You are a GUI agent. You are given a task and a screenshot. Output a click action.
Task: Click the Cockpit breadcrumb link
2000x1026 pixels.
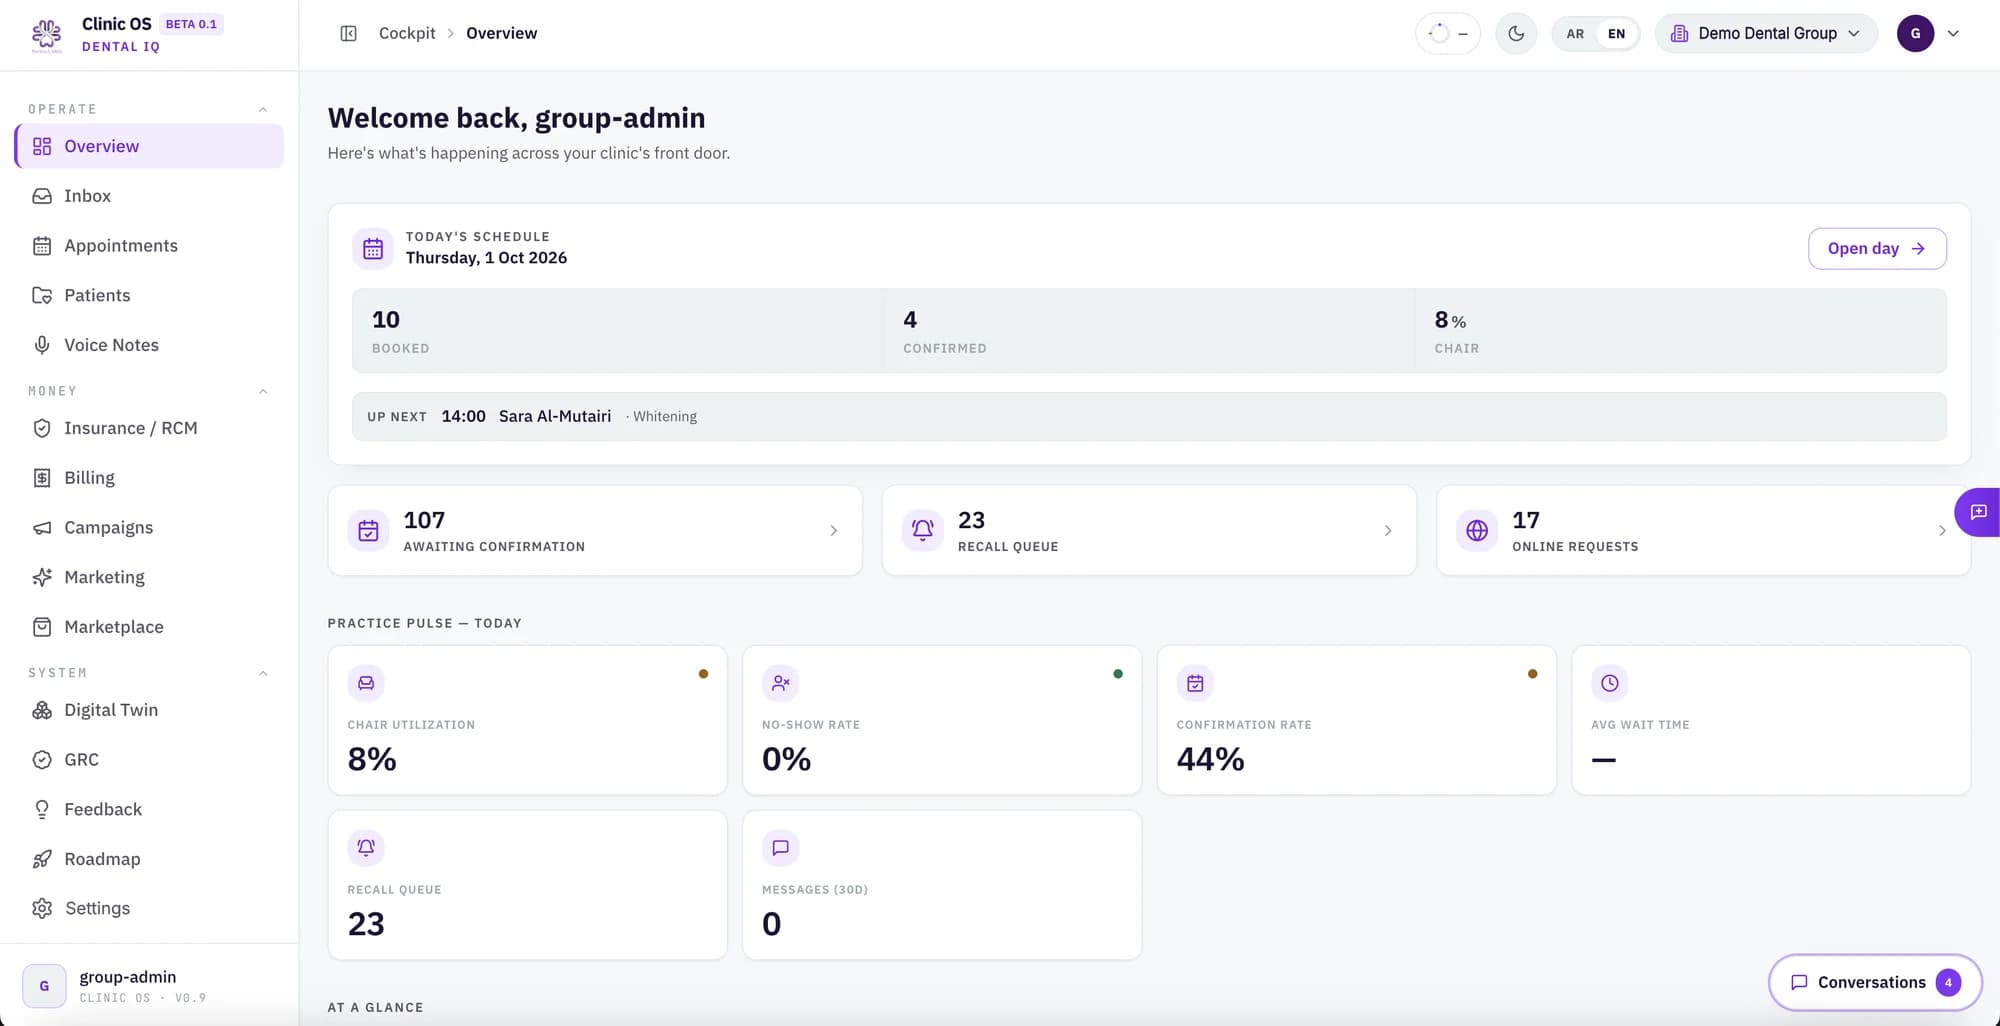[407, 34]
